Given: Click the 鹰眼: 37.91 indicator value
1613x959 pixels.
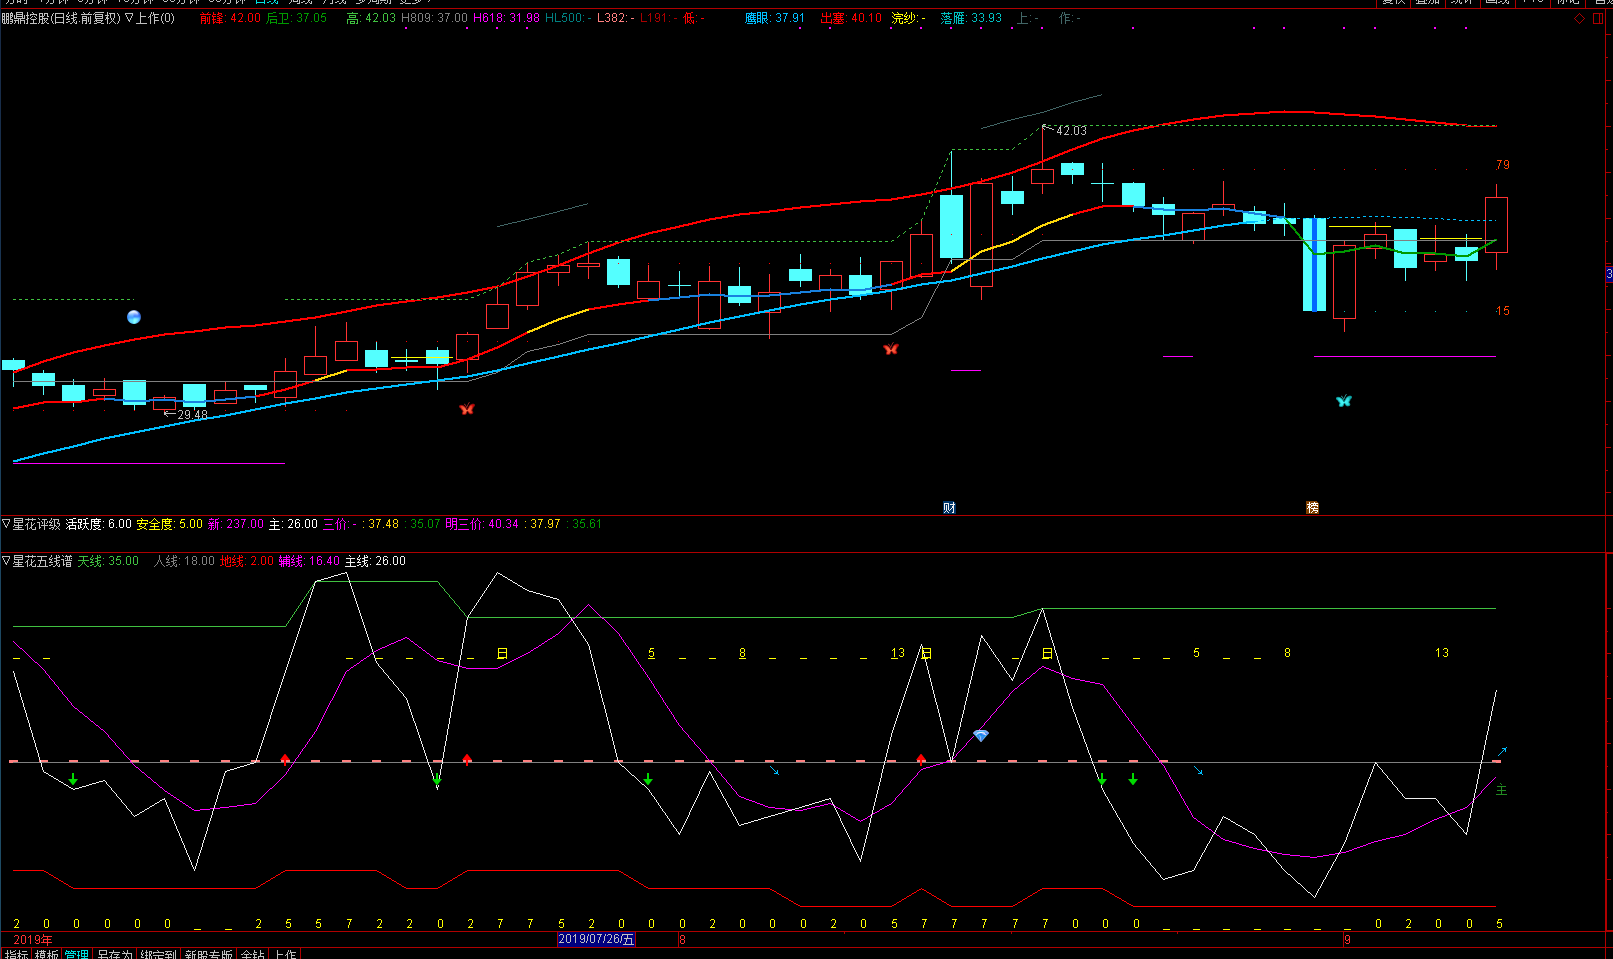Looking at the screenshot, I should pyautogui.click(x=775, y=18).
